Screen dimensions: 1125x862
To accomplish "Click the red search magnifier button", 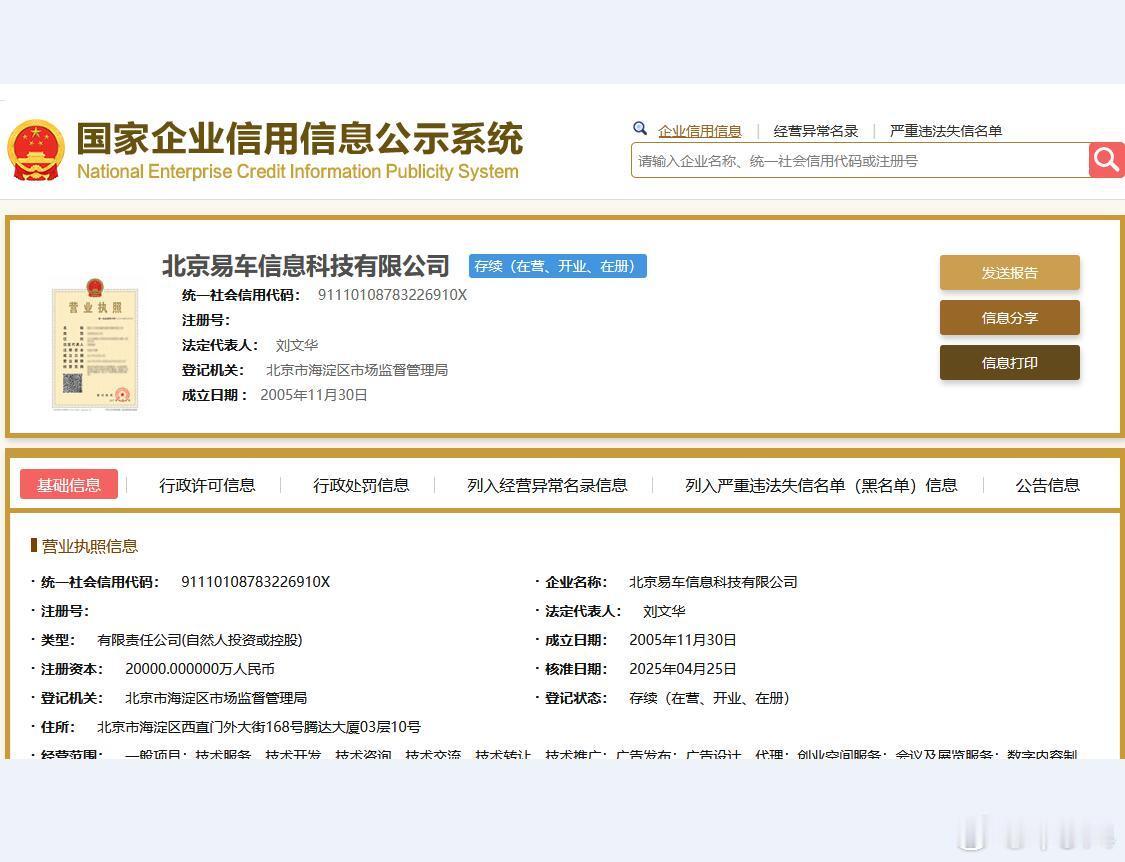I will (x=1106, y=160).
